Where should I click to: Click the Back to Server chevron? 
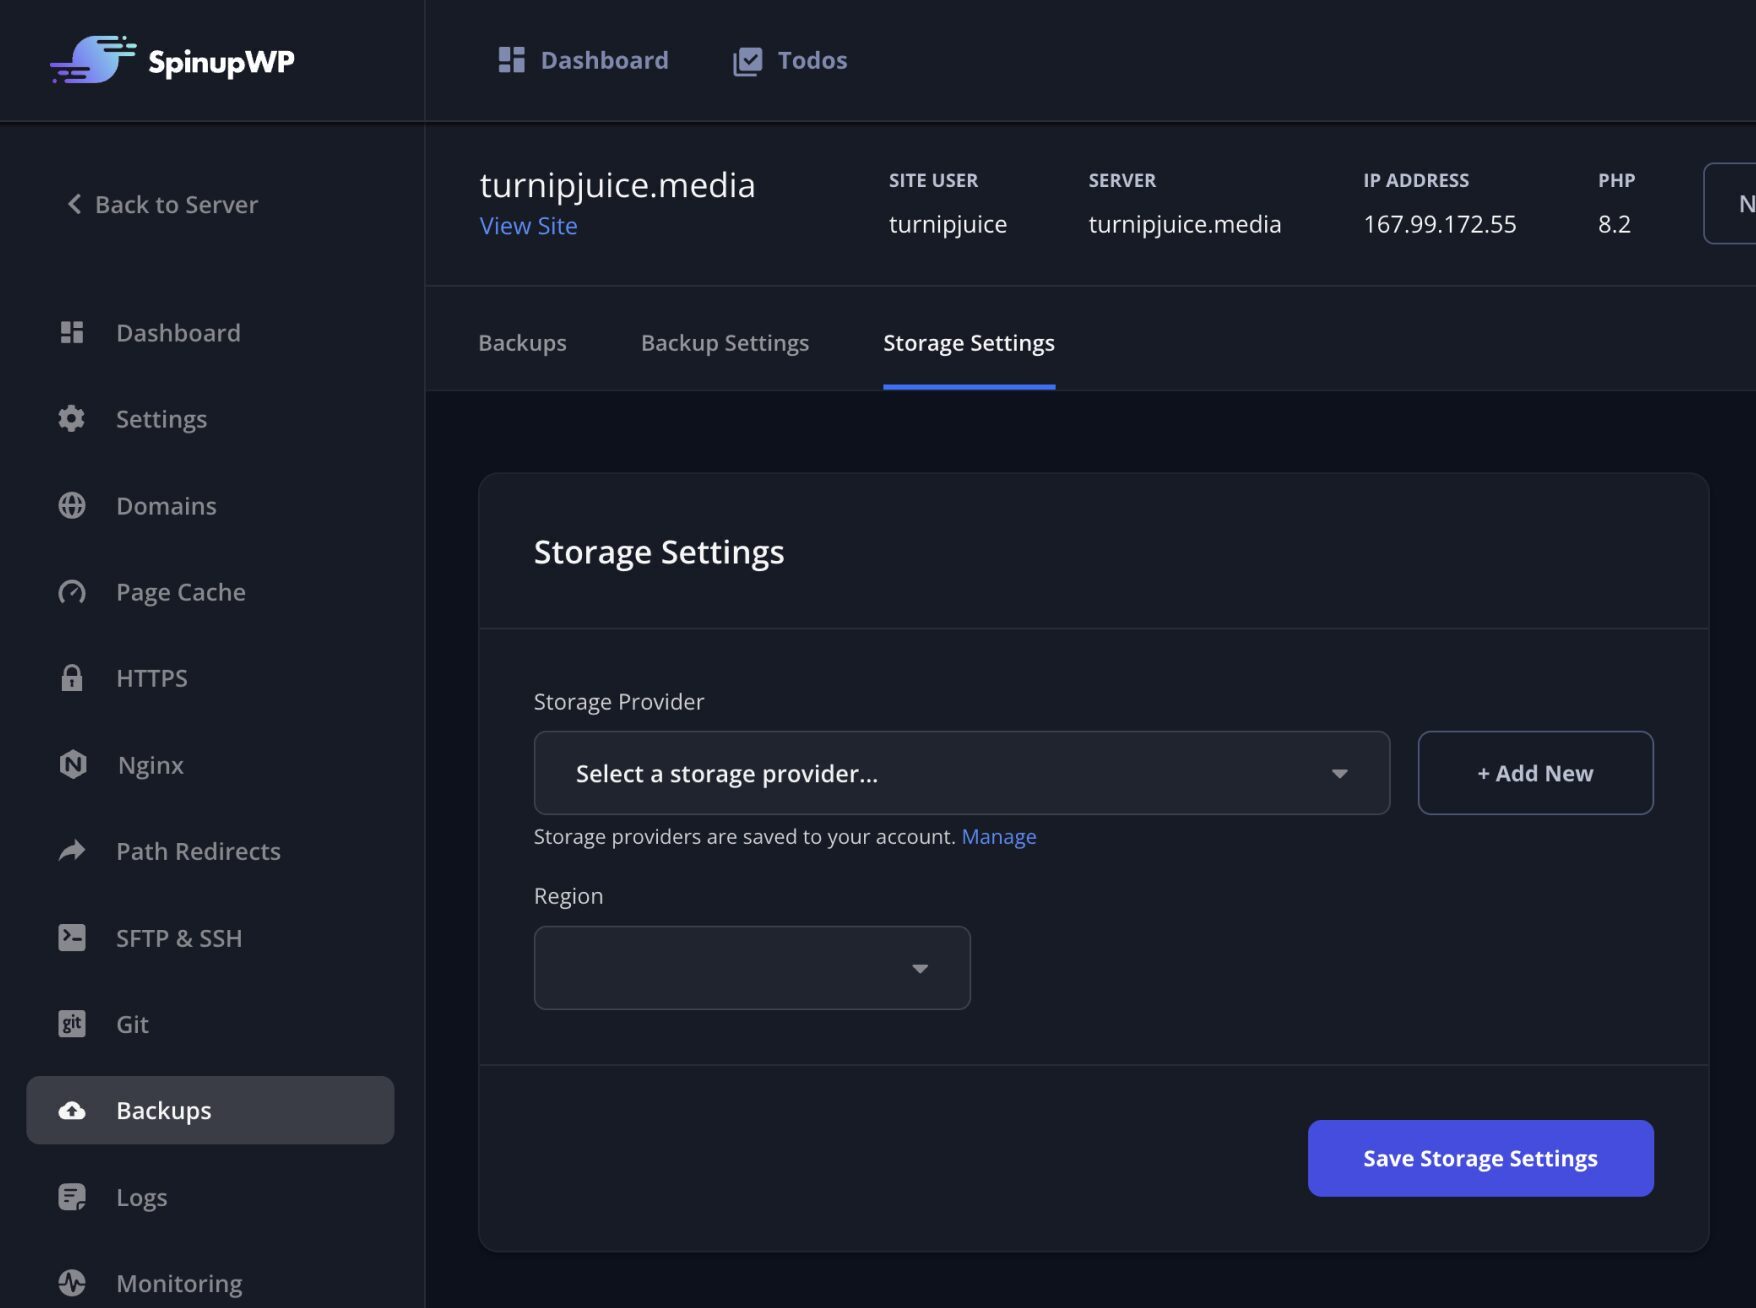pyautogui.click(x=74, y=204)
